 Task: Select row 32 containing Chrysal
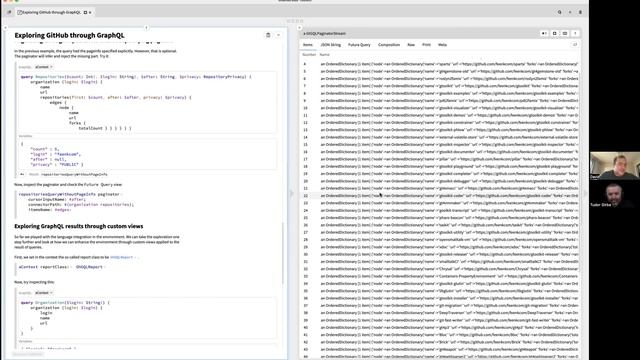click(x=440, y=269)
